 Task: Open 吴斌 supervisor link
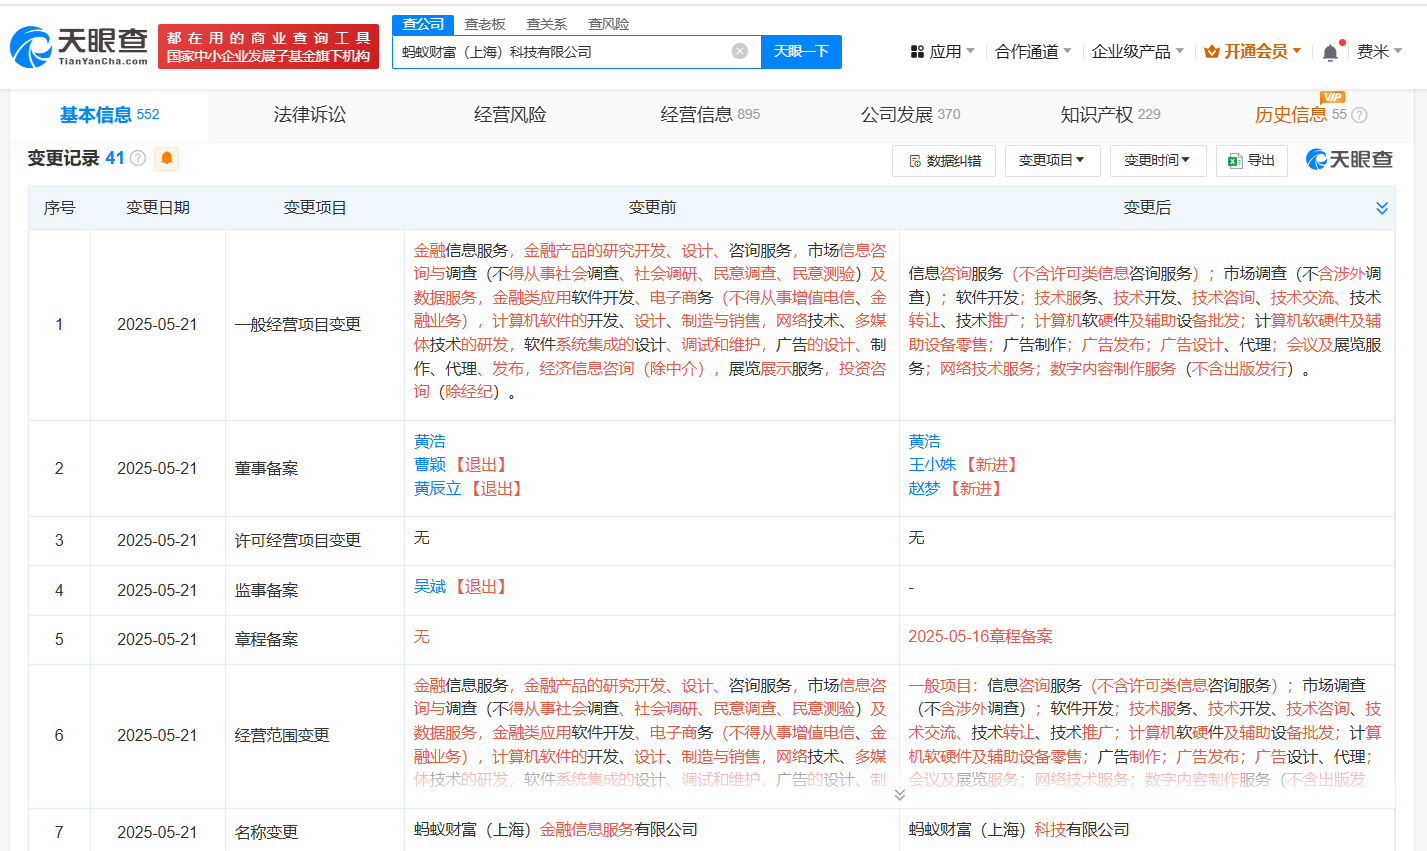coord(430,587)
